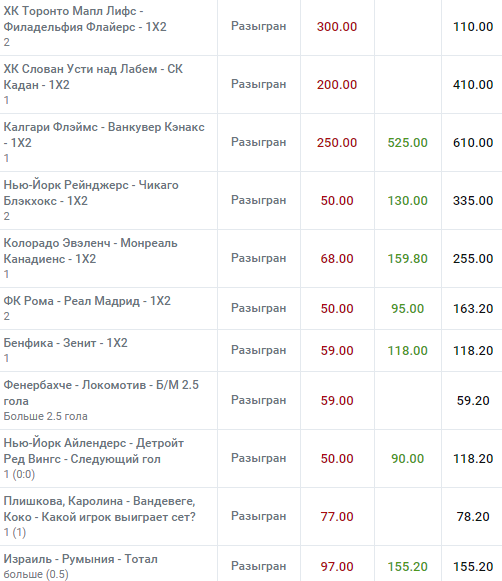Click the 610.00 balance value
This screenshot has width=502, height=581.
point(473,143)
